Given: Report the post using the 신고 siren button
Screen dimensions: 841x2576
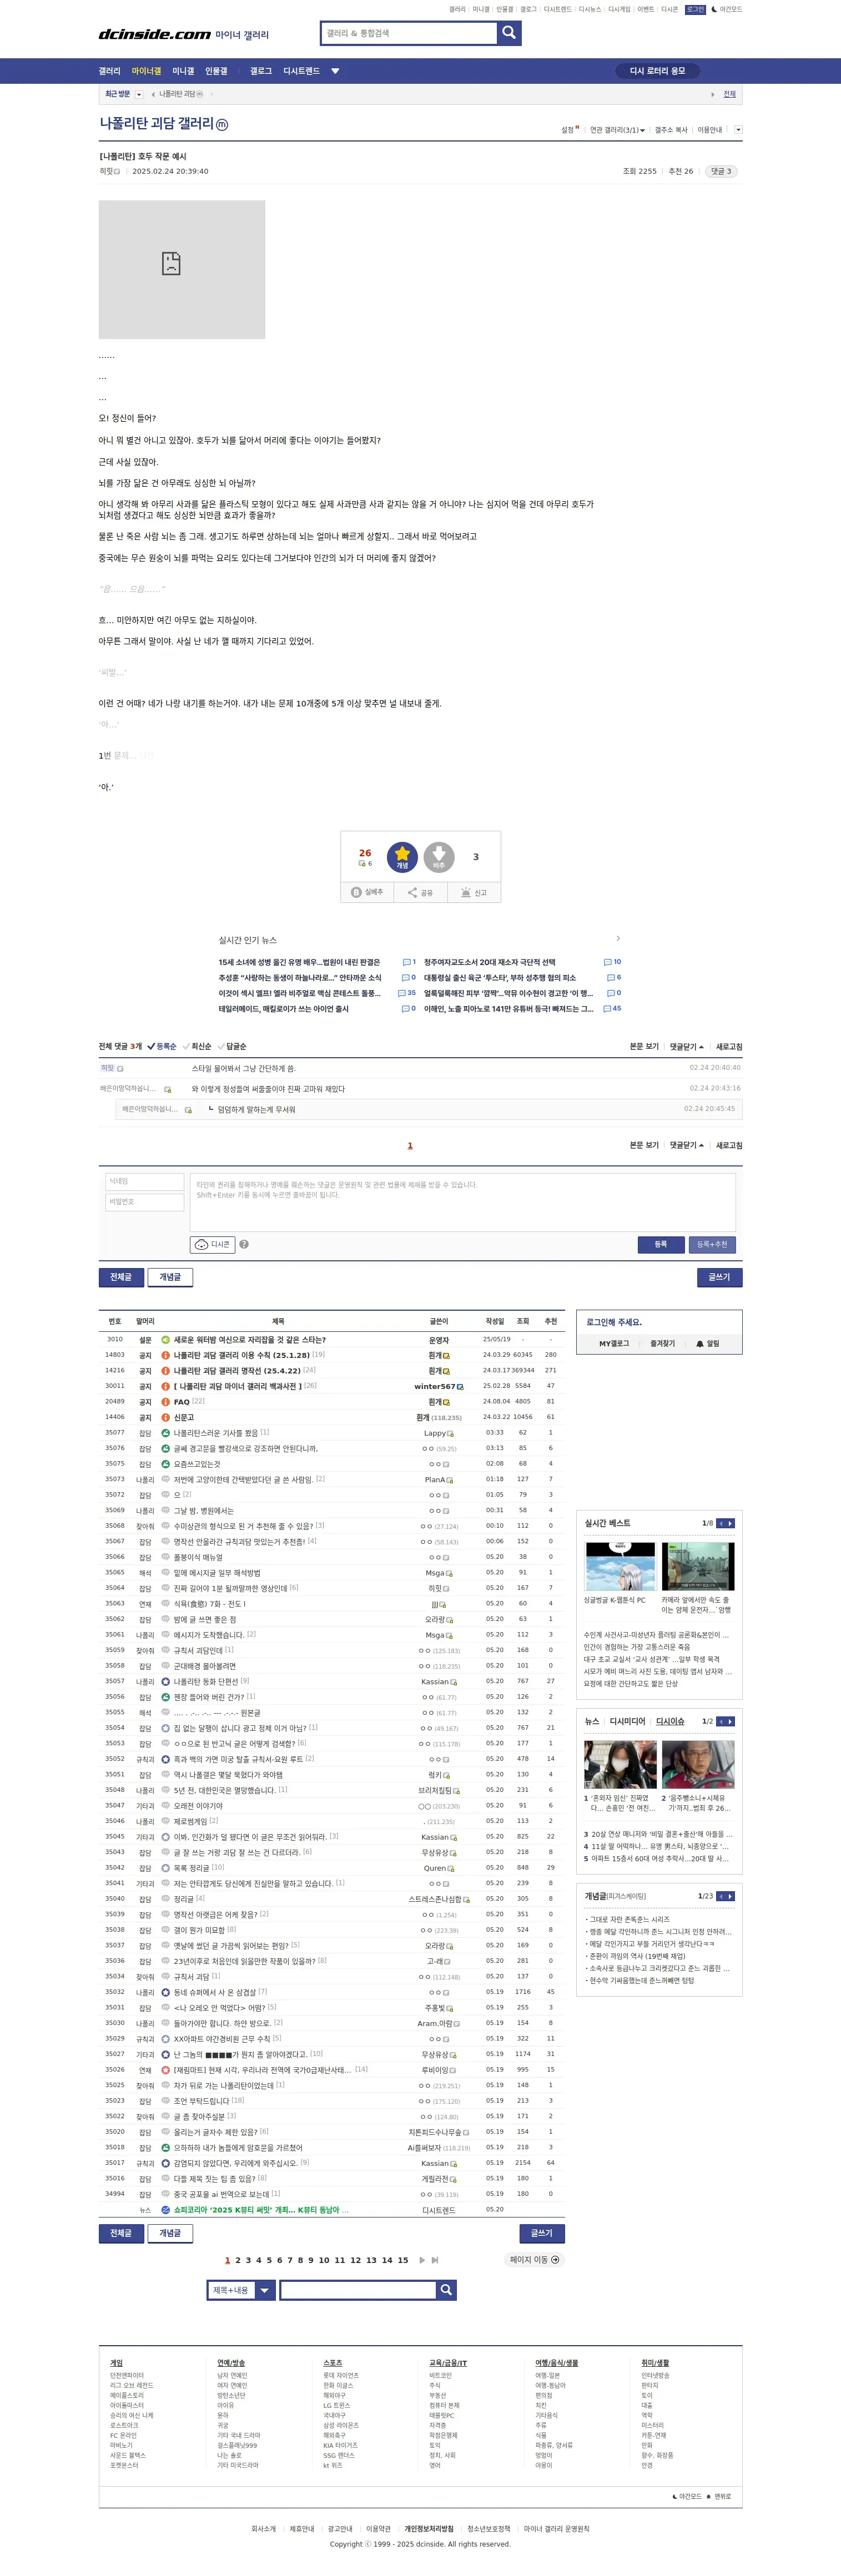Looking at the screenshot, I should tap(474, 892).
